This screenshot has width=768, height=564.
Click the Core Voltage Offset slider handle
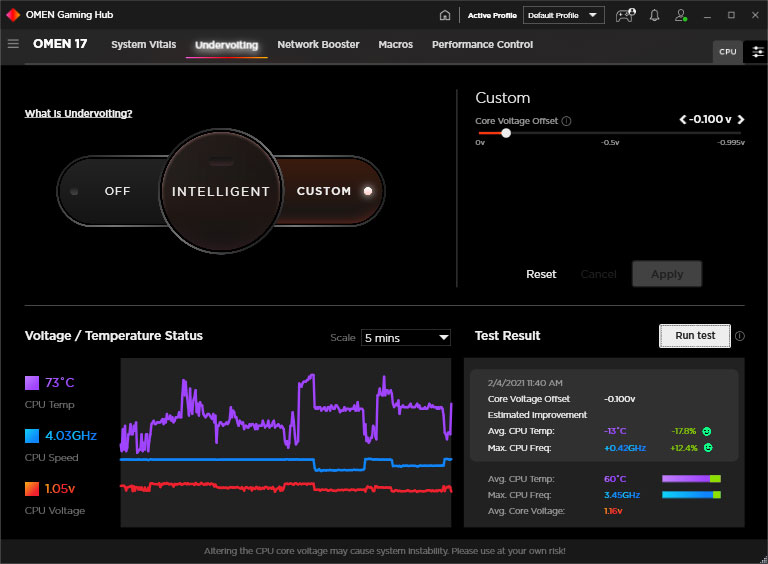[x=506, y=133]
